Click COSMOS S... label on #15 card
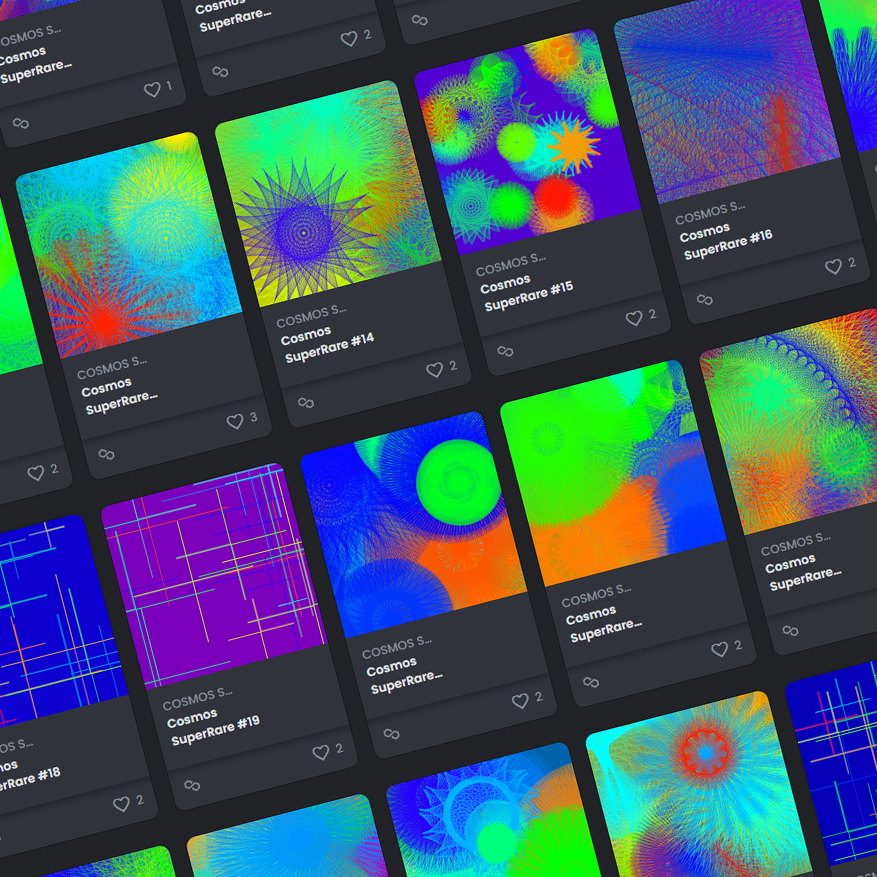The height and width of the screenshot is (877, 877). 511,265
